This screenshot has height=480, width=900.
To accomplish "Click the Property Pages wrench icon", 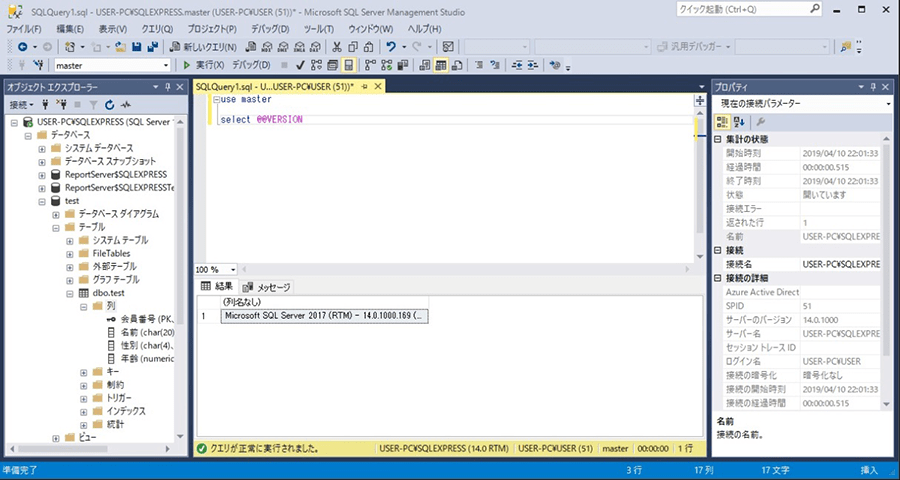I will point(761,121).
